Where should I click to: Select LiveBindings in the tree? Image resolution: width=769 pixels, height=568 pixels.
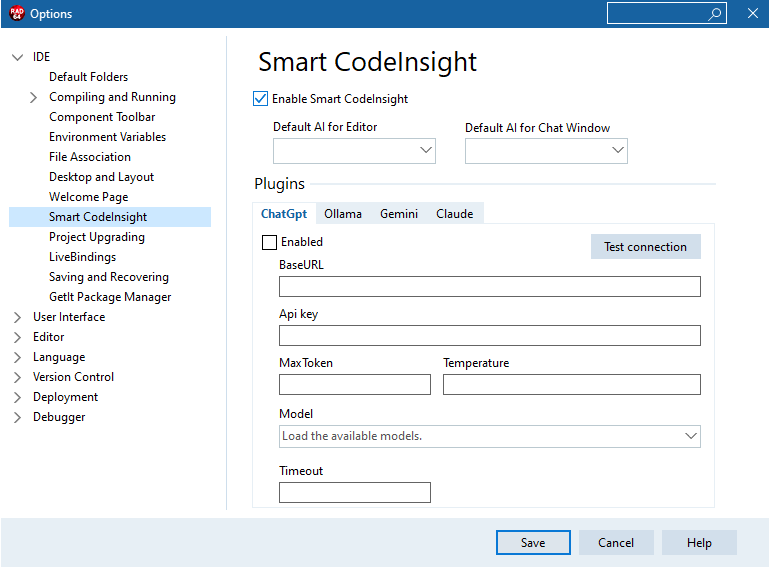(82, 257)
